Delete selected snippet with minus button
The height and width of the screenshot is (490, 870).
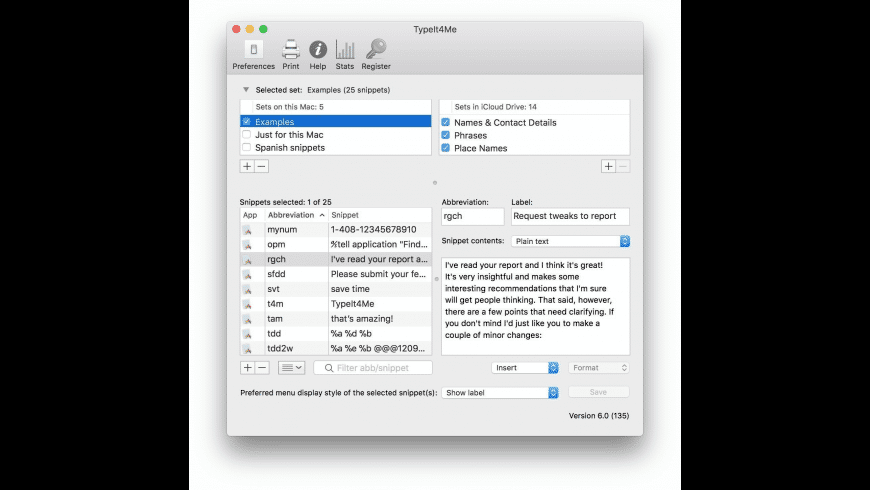pos(262,367)
